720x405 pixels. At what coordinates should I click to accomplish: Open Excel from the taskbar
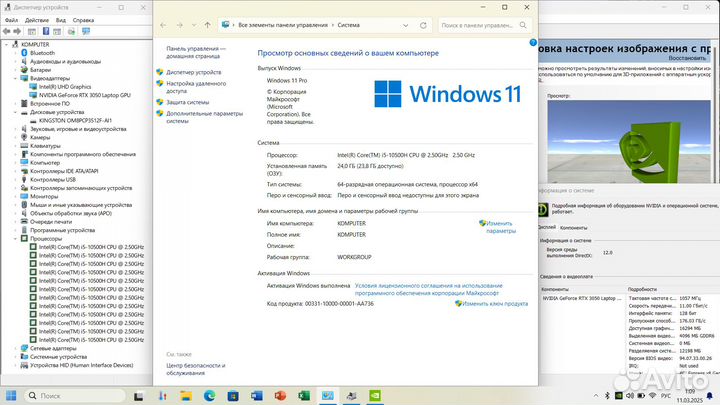click(304, 395)
